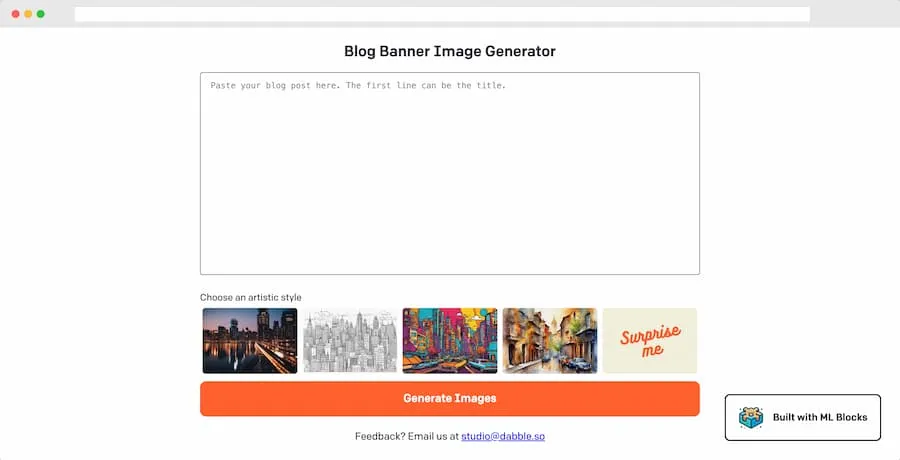This screenshot has height=460, width=900.
Task: Select the night city photo style
Action: [250, 341]
